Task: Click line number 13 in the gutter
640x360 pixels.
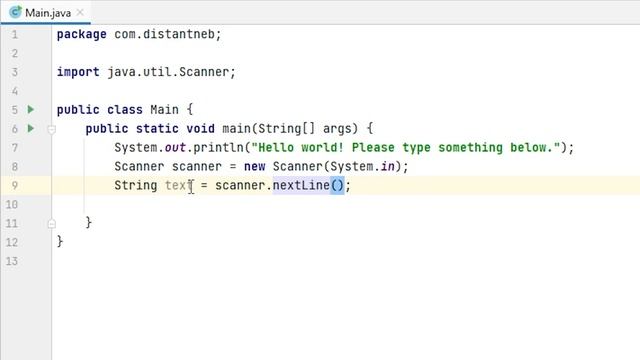Action: (12, 261)
